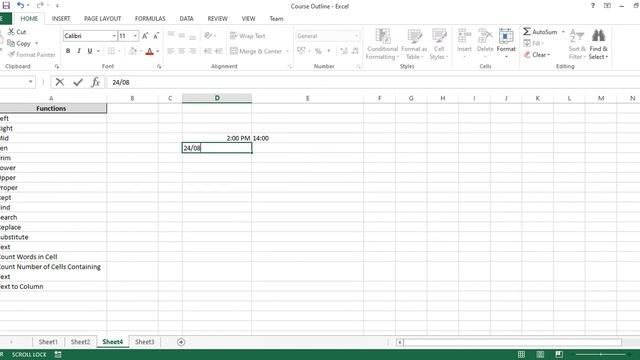The height and width of the screenshot is (360, 640).
Task: Click the horizontal scrollbar left arrow
Action: click(400, 342)
